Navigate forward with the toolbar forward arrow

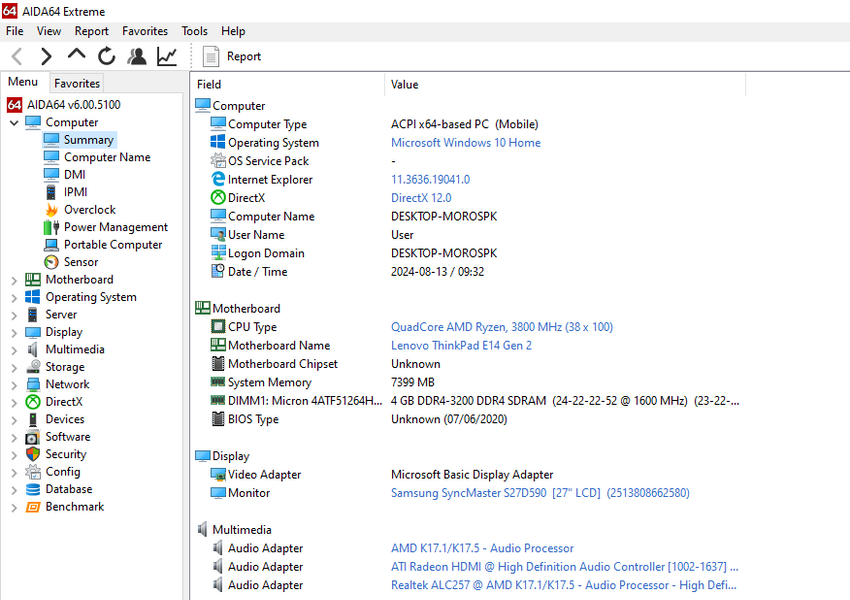click(47, 56)
